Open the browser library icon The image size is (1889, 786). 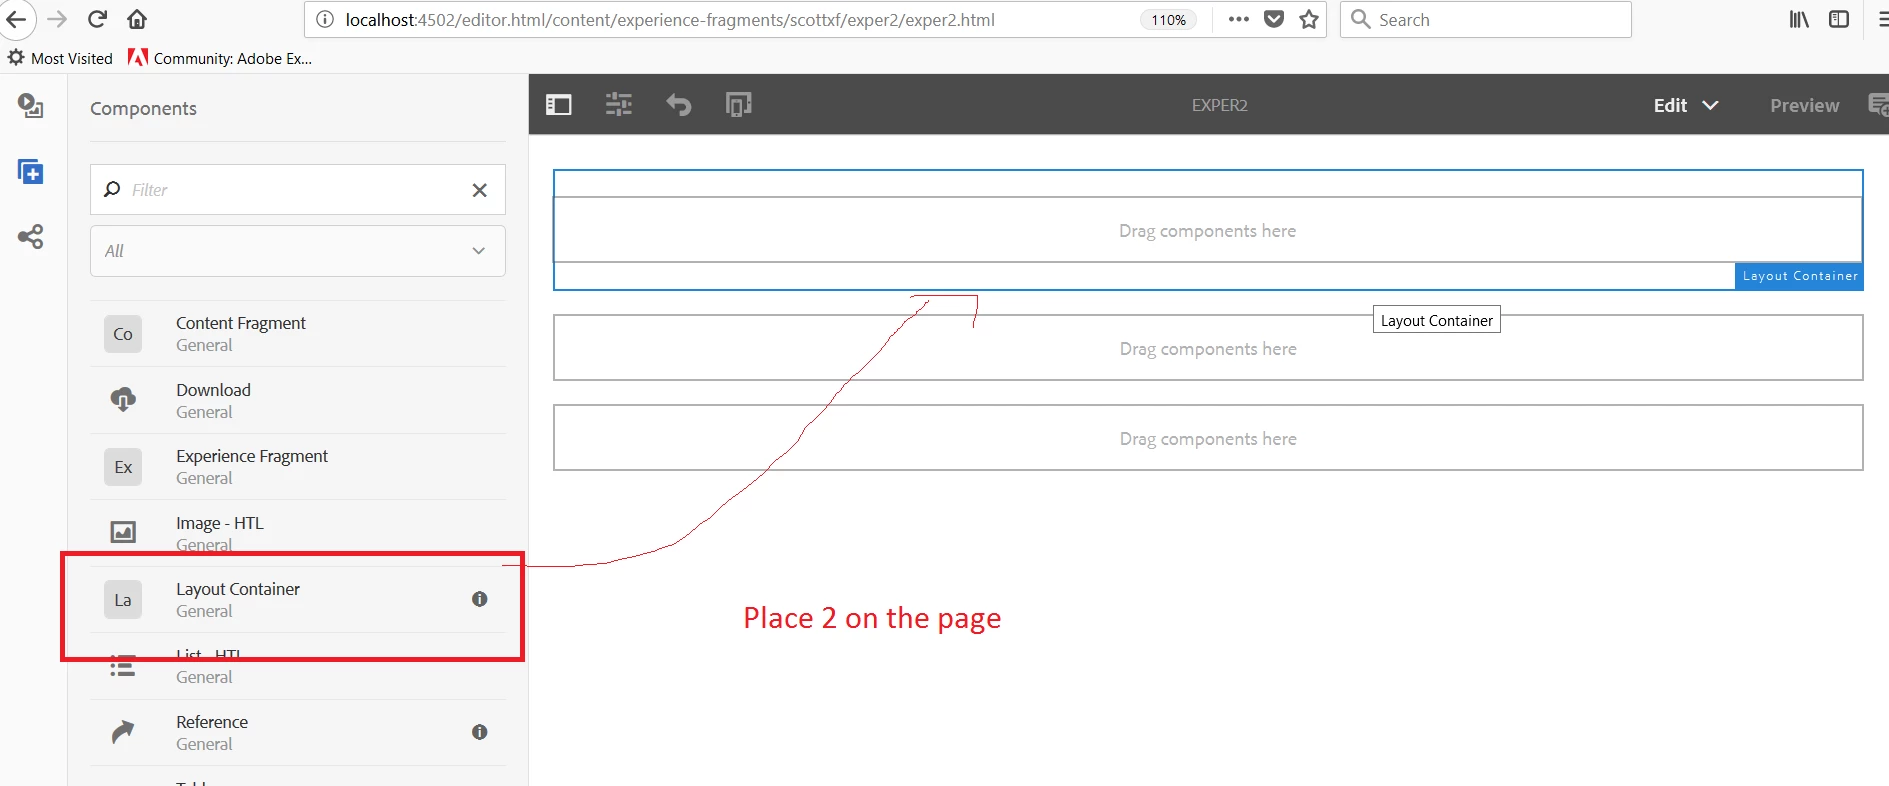pos(1799,19)
